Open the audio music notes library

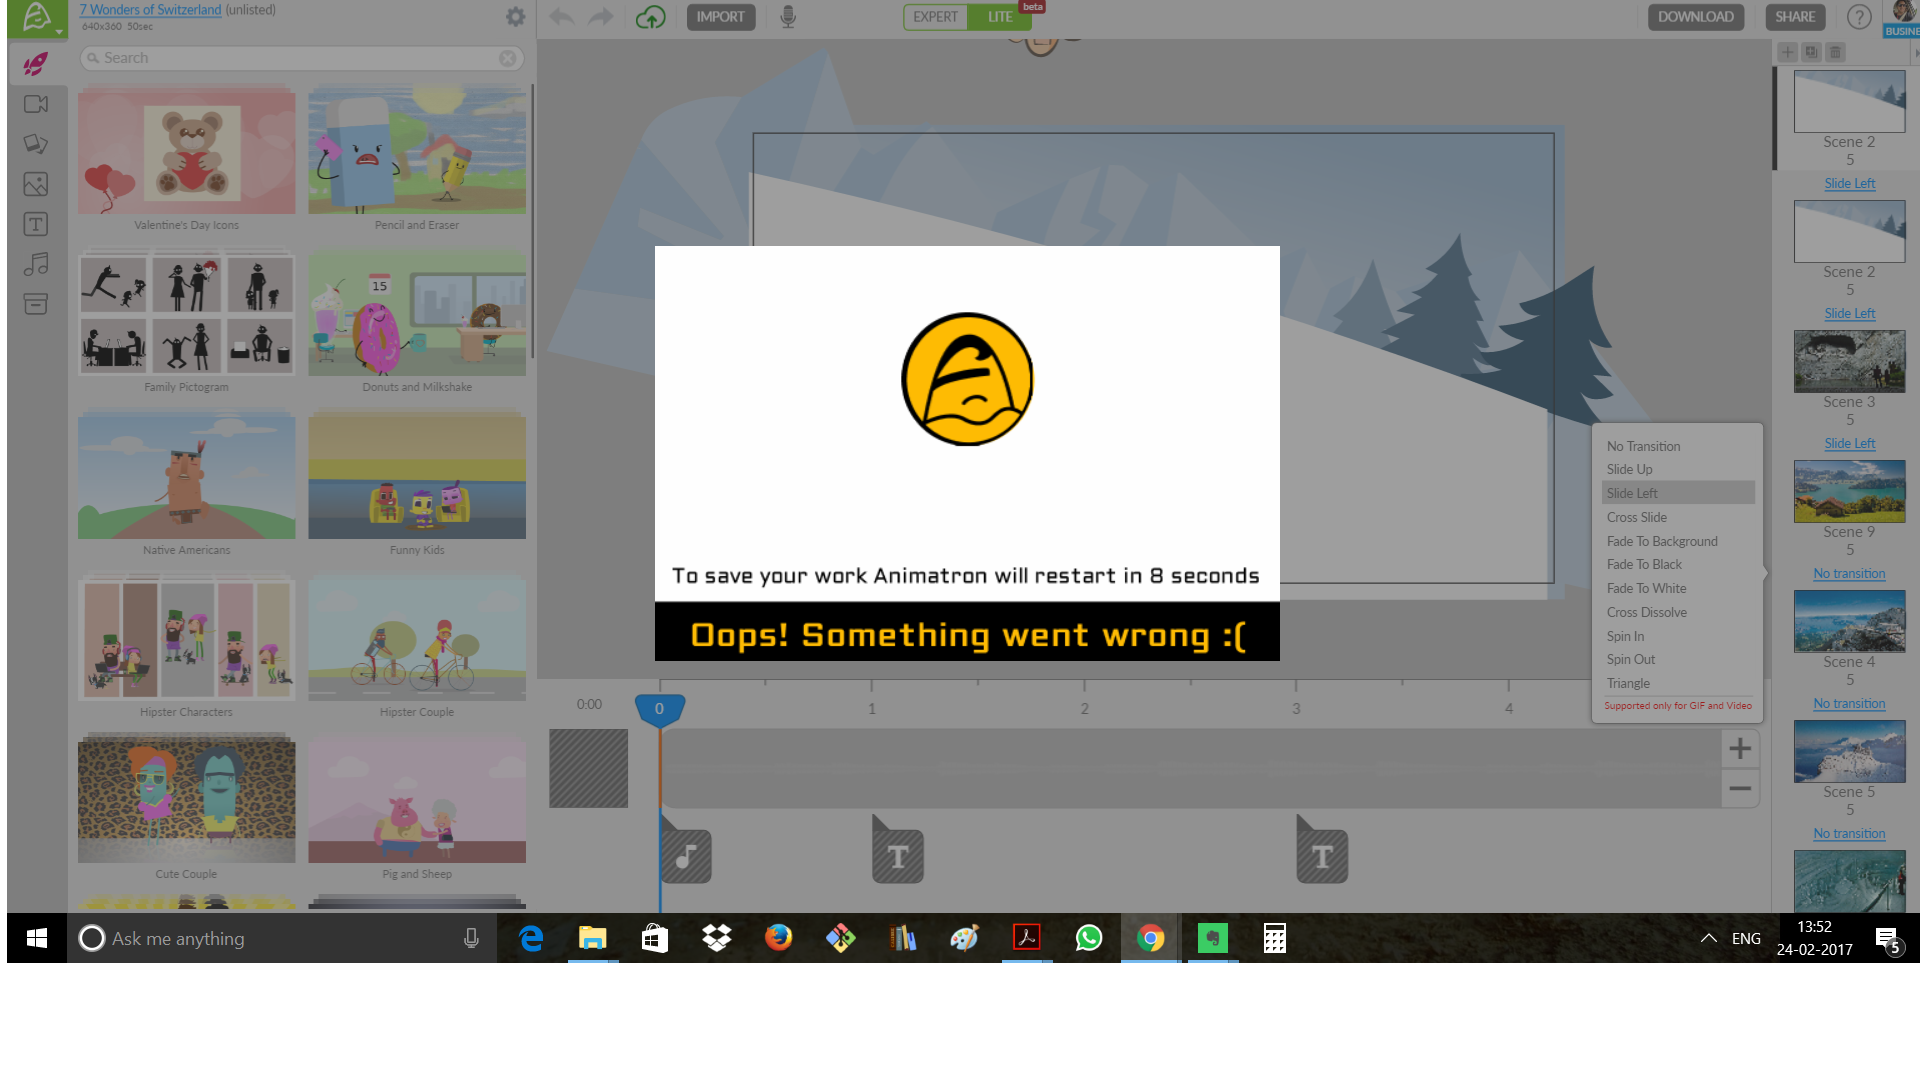[x=36, y=264]
